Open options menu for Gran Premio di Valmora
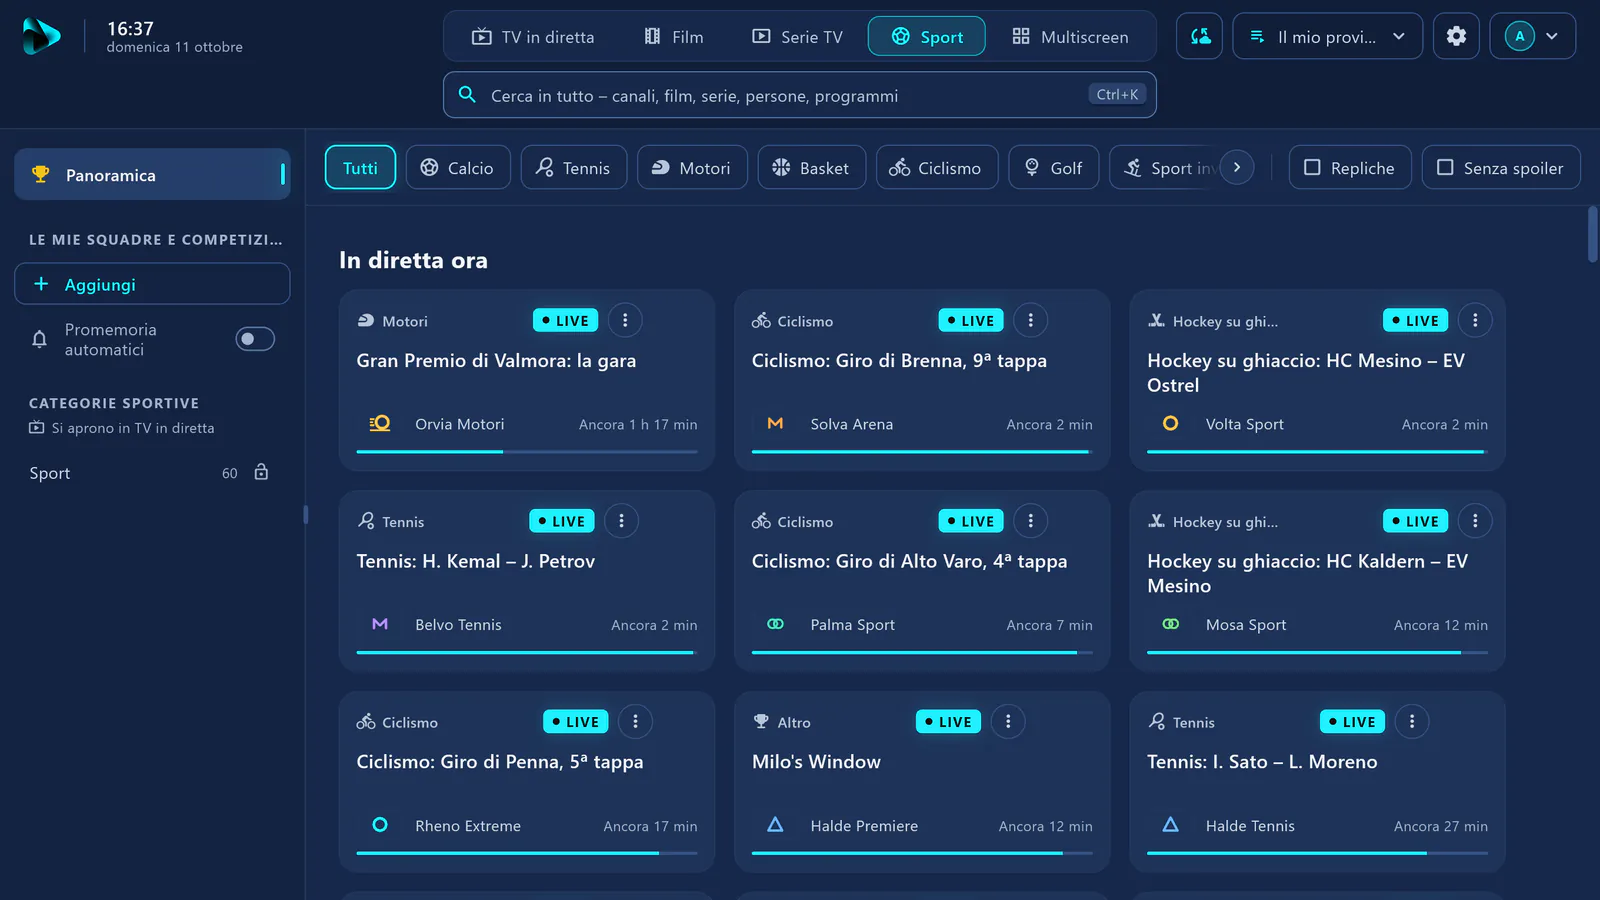1600x900 pixels. (x=625, y=320)
